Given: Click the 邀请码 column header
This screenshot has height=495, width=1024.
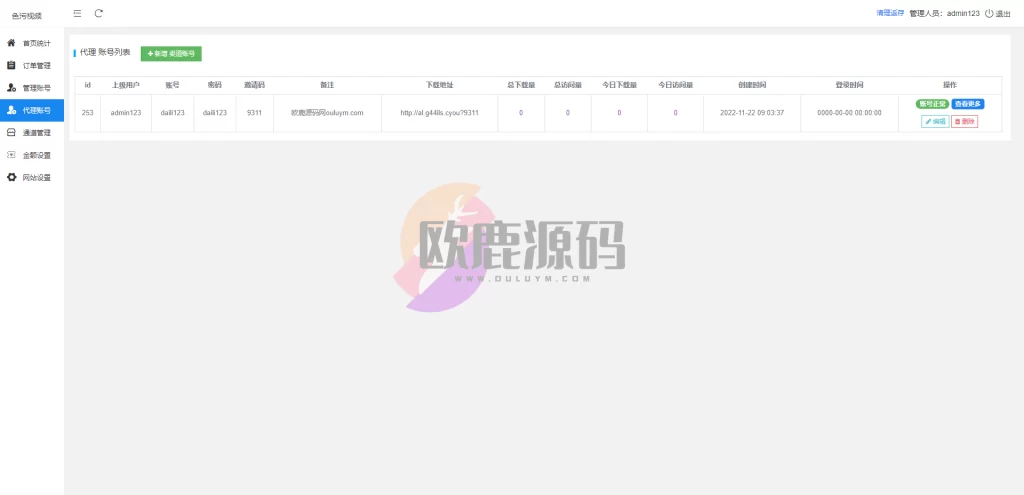Looking at the screenshot, I should (255, 86).
